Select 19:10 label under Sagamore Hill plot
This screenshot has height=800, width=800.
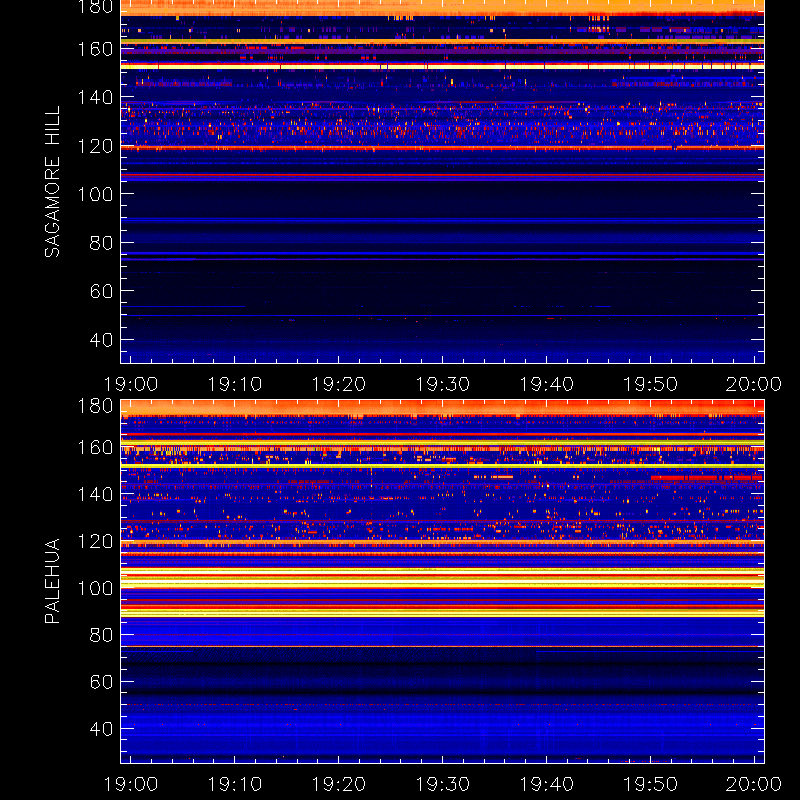coord(235,384)
